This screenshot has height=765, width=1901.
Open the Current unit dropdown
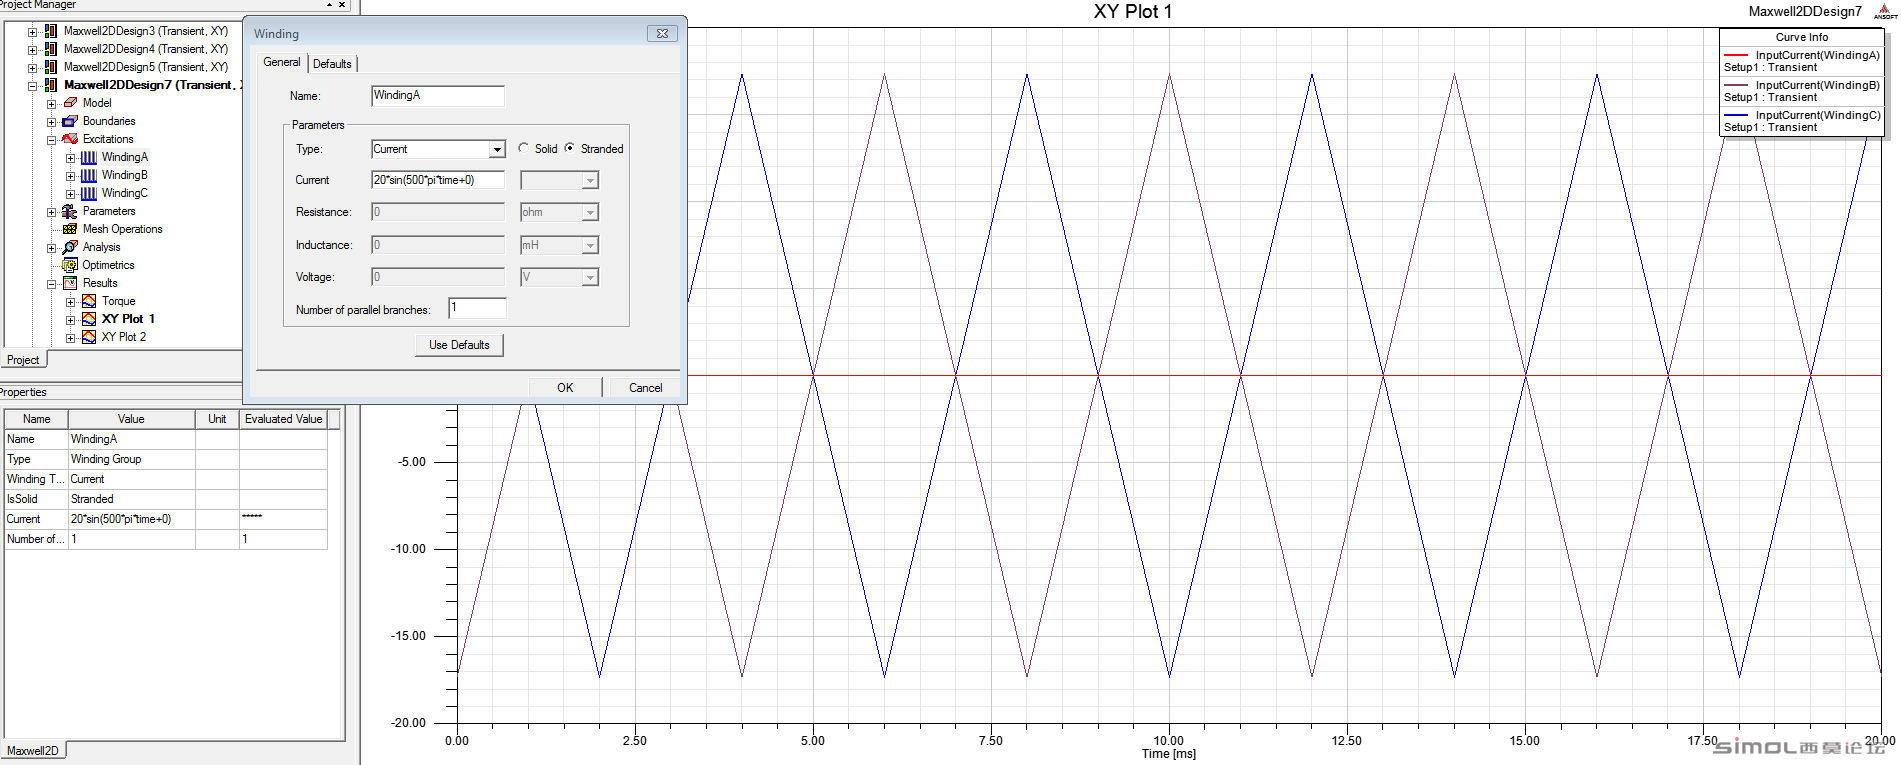(x=590, y=181)
